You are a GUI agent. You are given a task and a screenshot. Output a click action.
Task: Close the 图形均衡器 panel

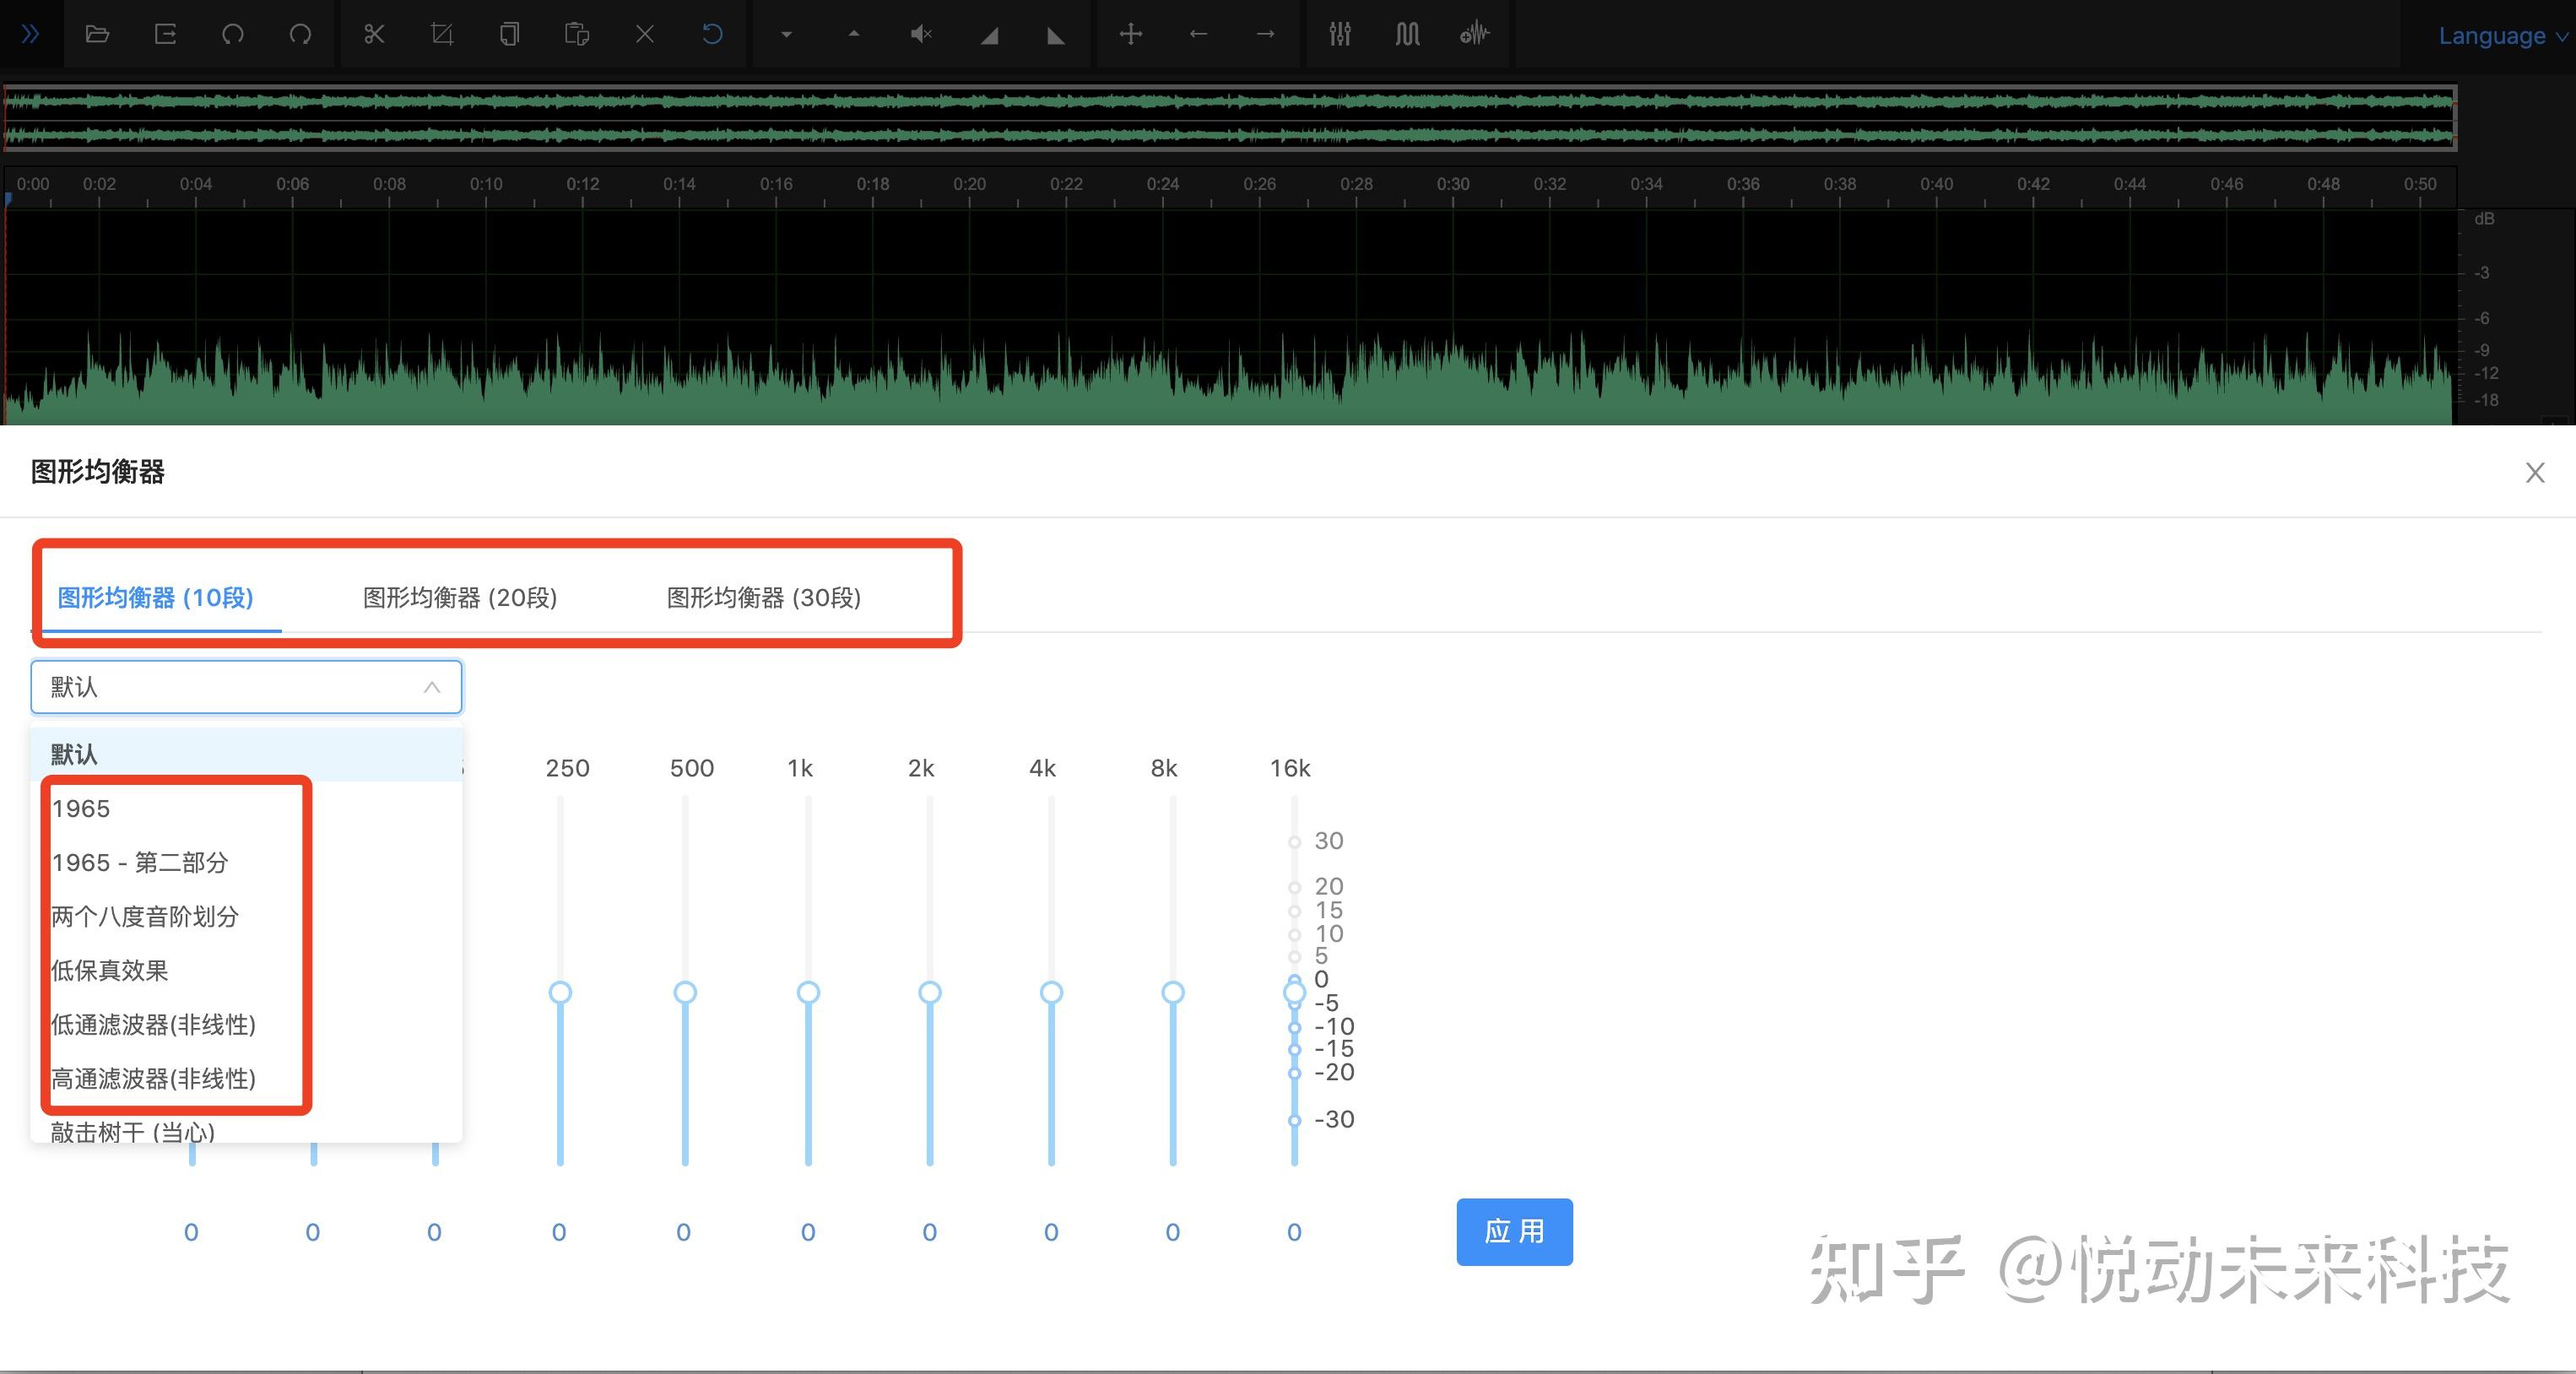pos(2535,472)
